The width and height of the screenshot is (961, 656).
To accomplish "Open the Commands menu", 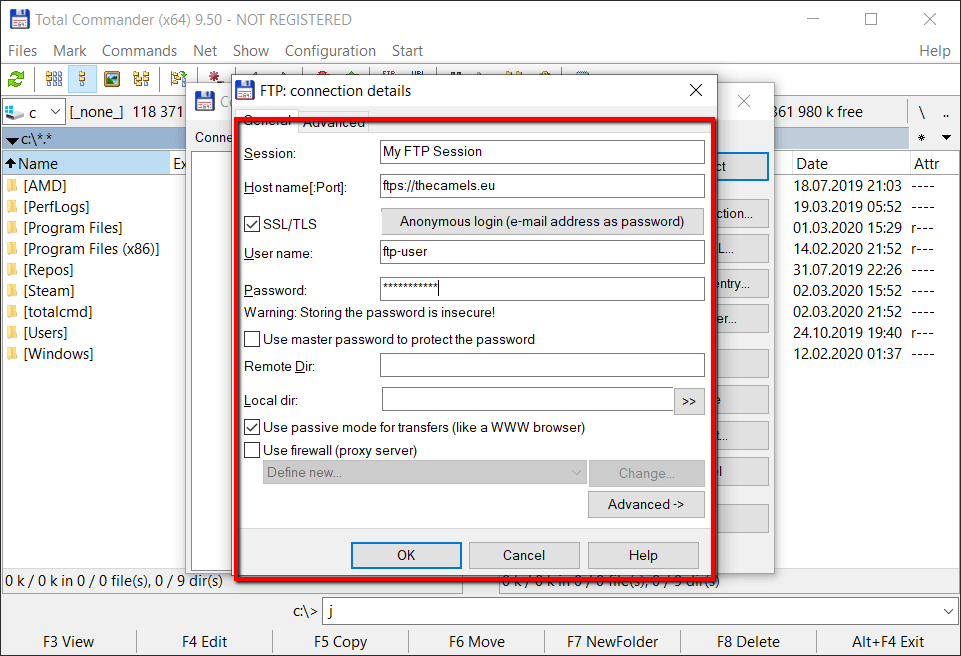I will pyautogui.click(x=139, y=51).
